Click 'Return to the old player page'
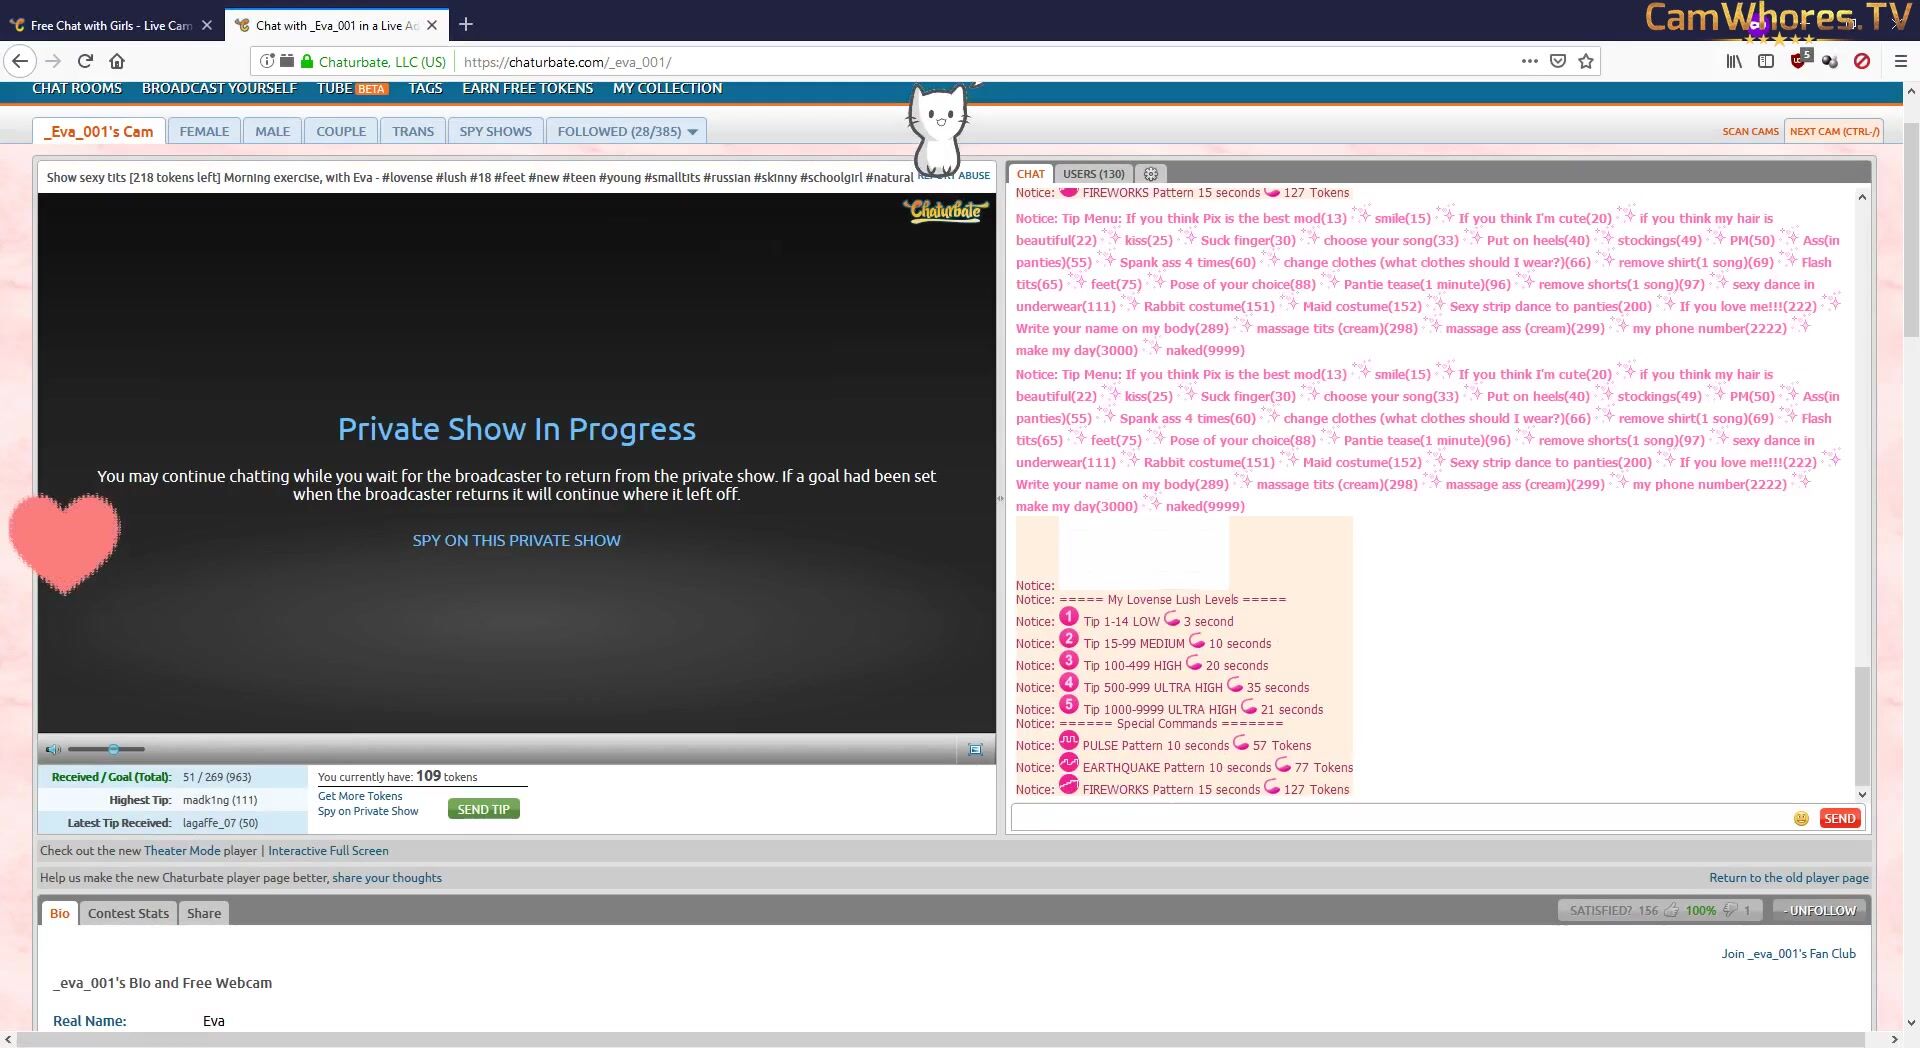Viewport: 1920px width, 1048px height. click(1788, 878)
